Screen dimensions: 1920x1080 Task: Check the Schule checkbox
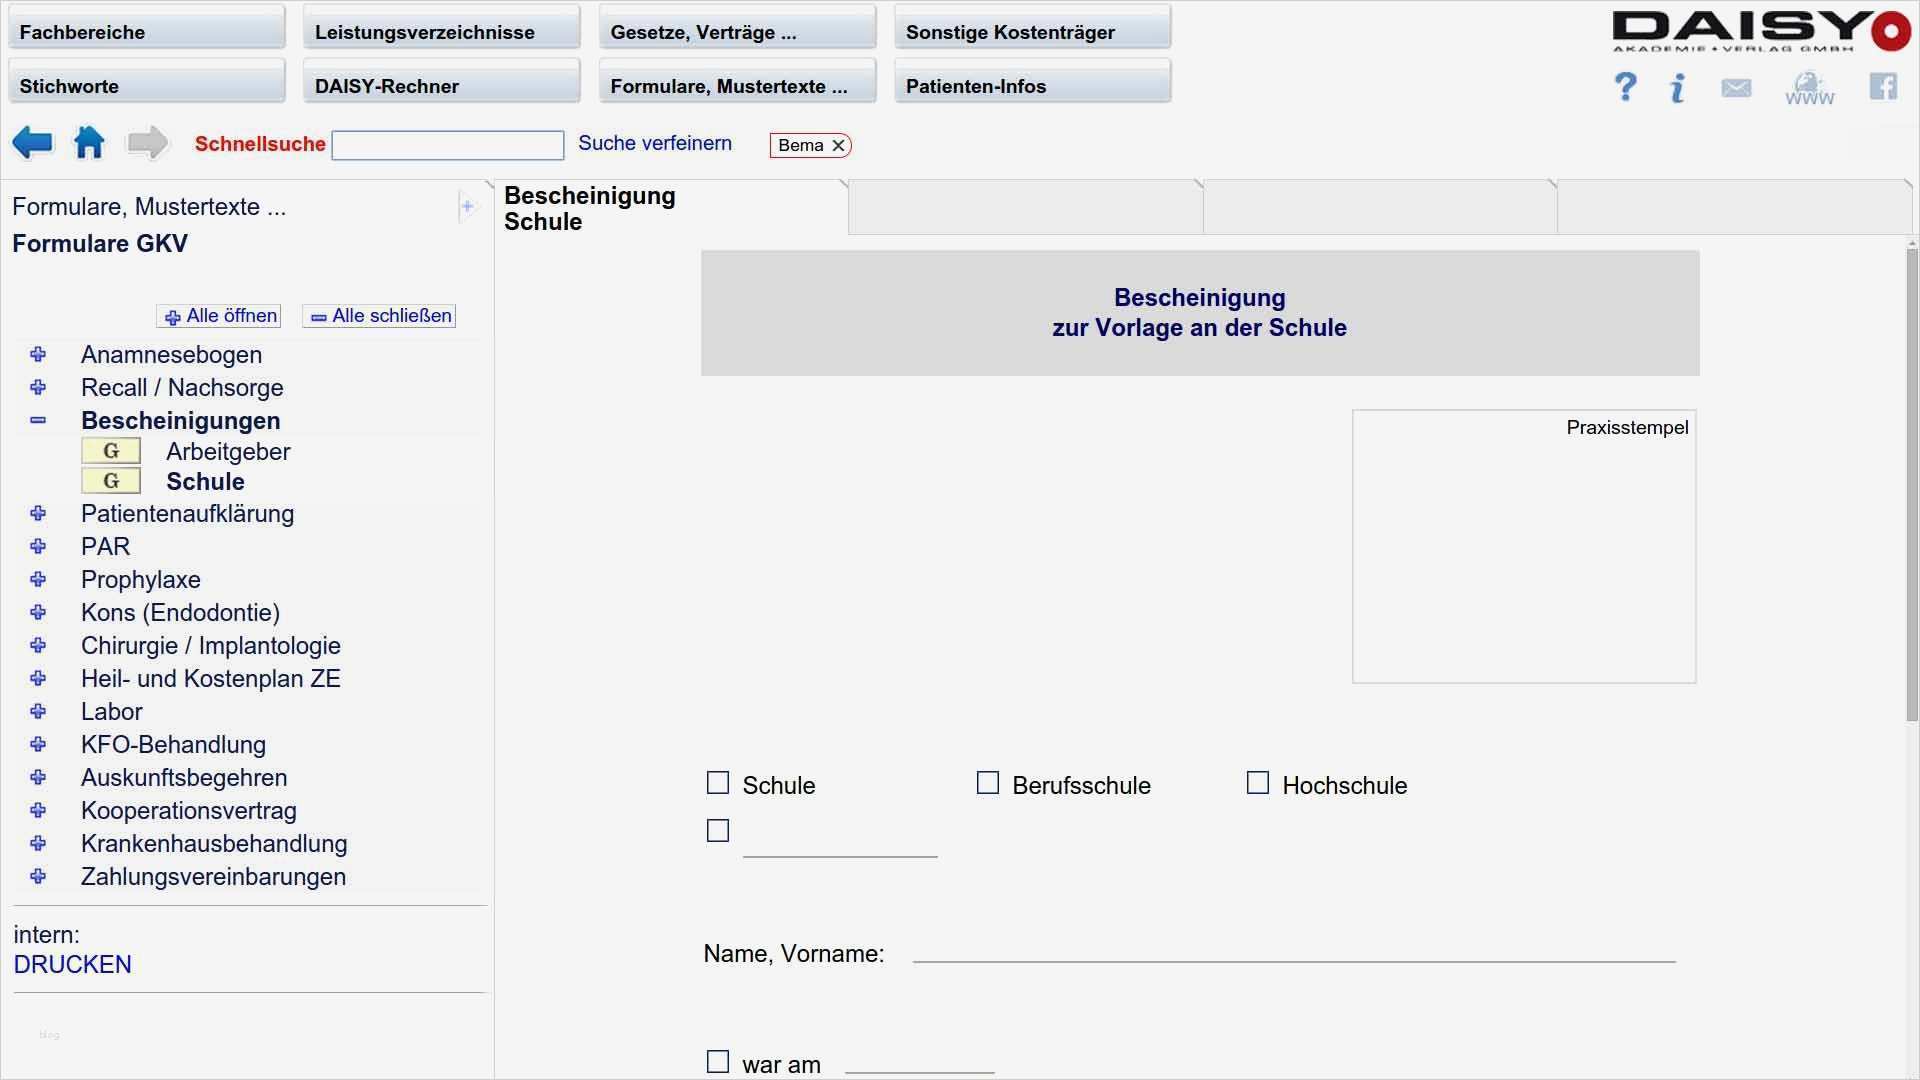tap(718, 783)
